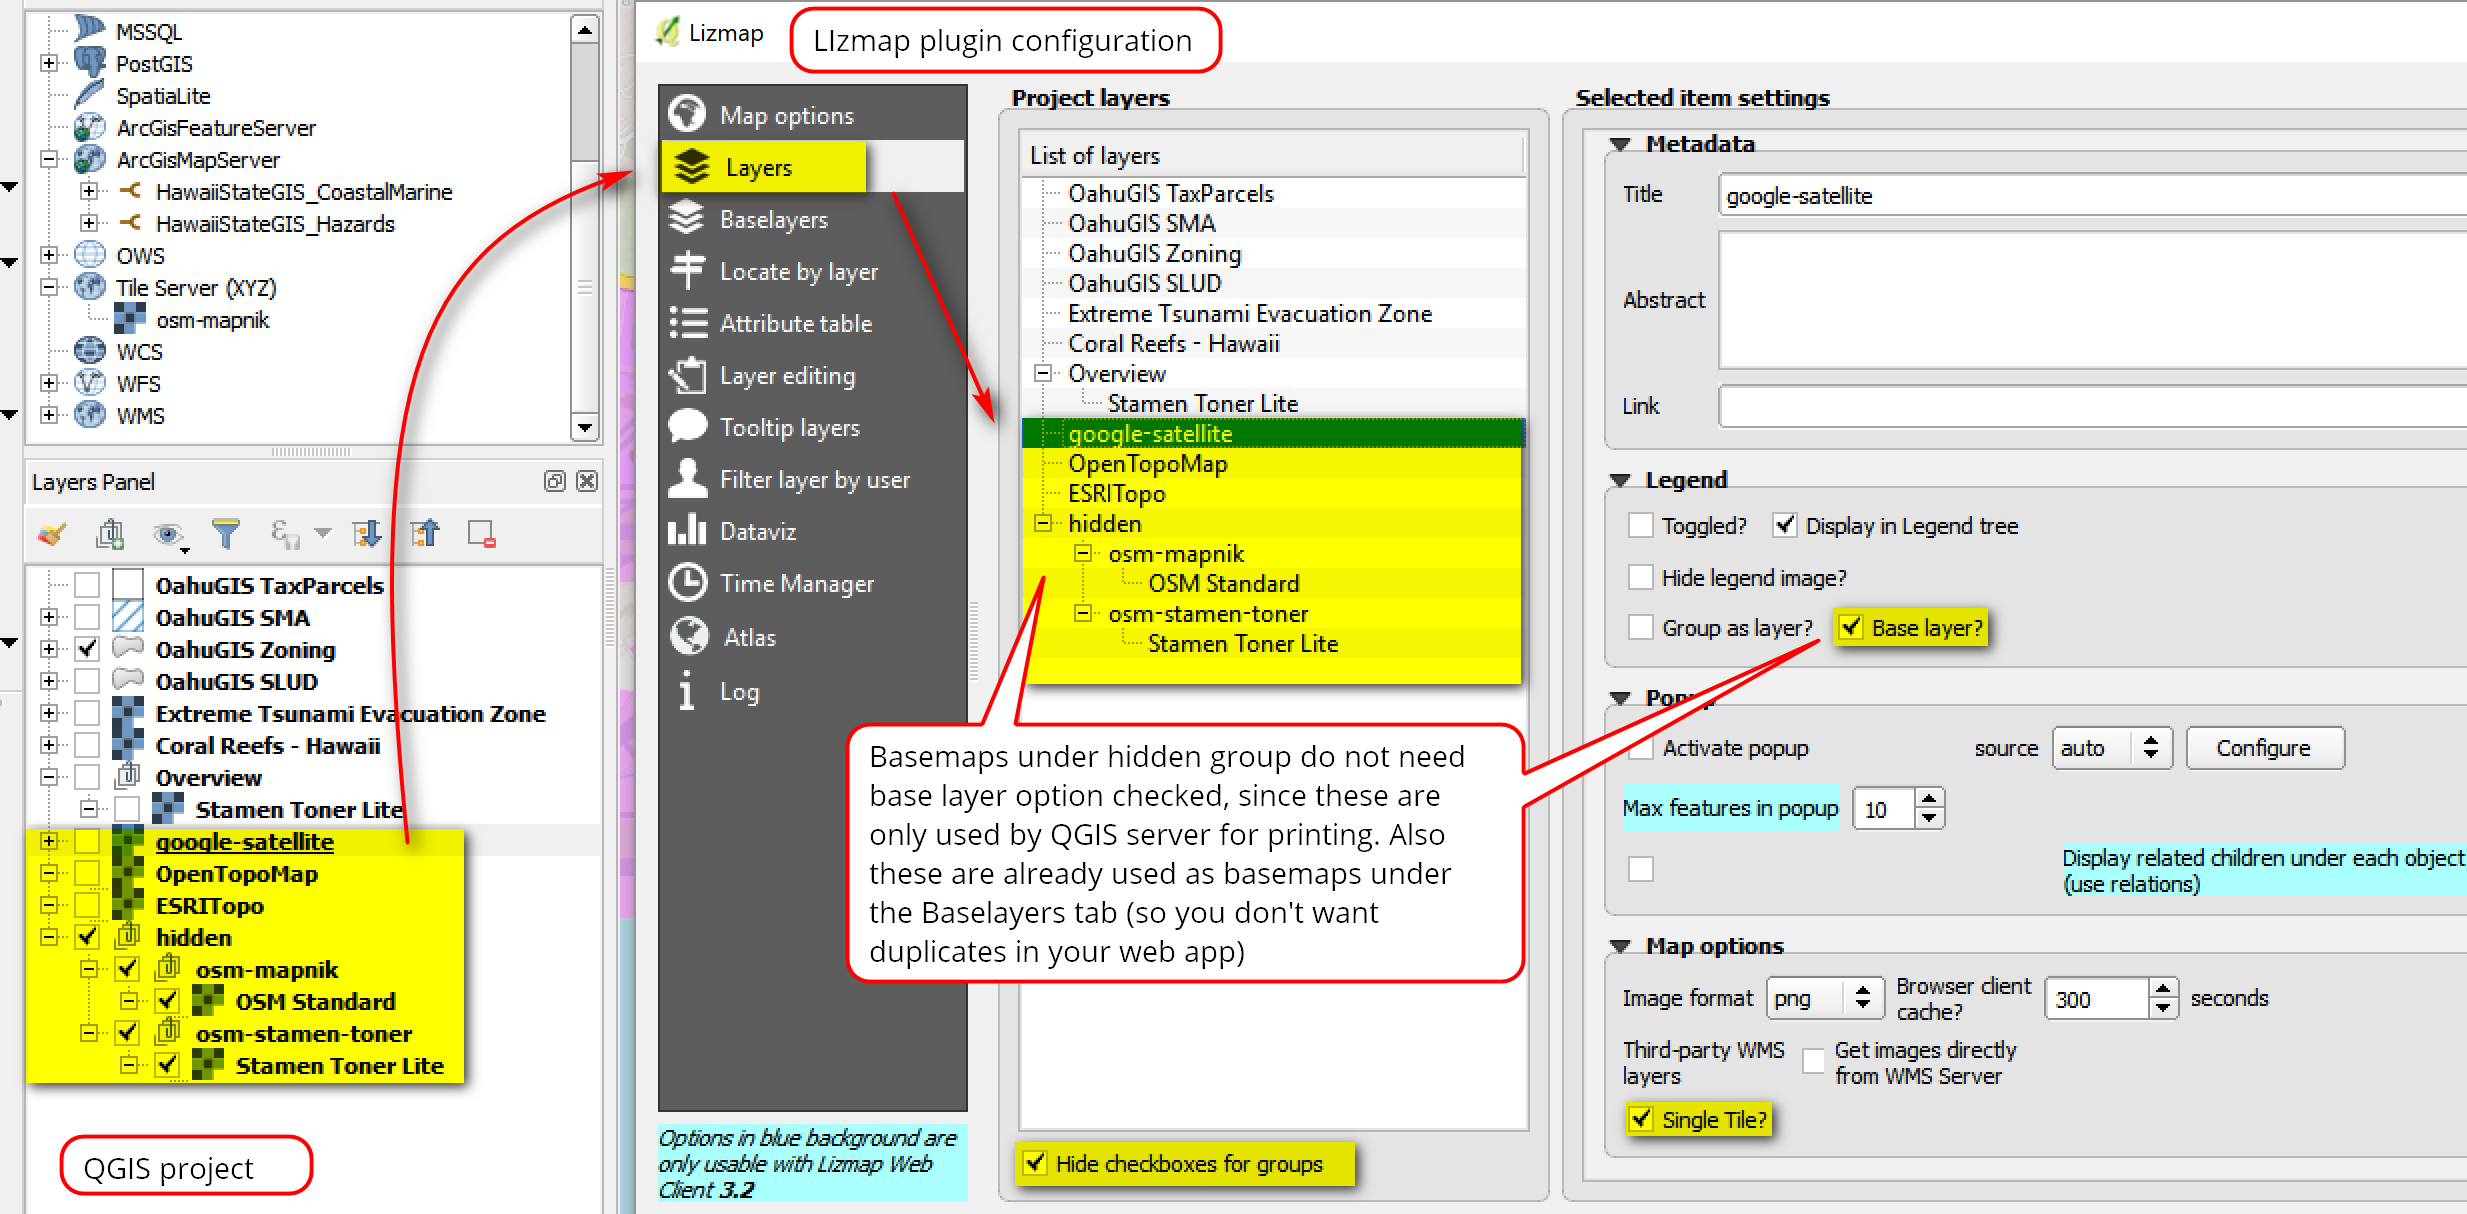Click the manage map themes eye icon

coord(168,534)
